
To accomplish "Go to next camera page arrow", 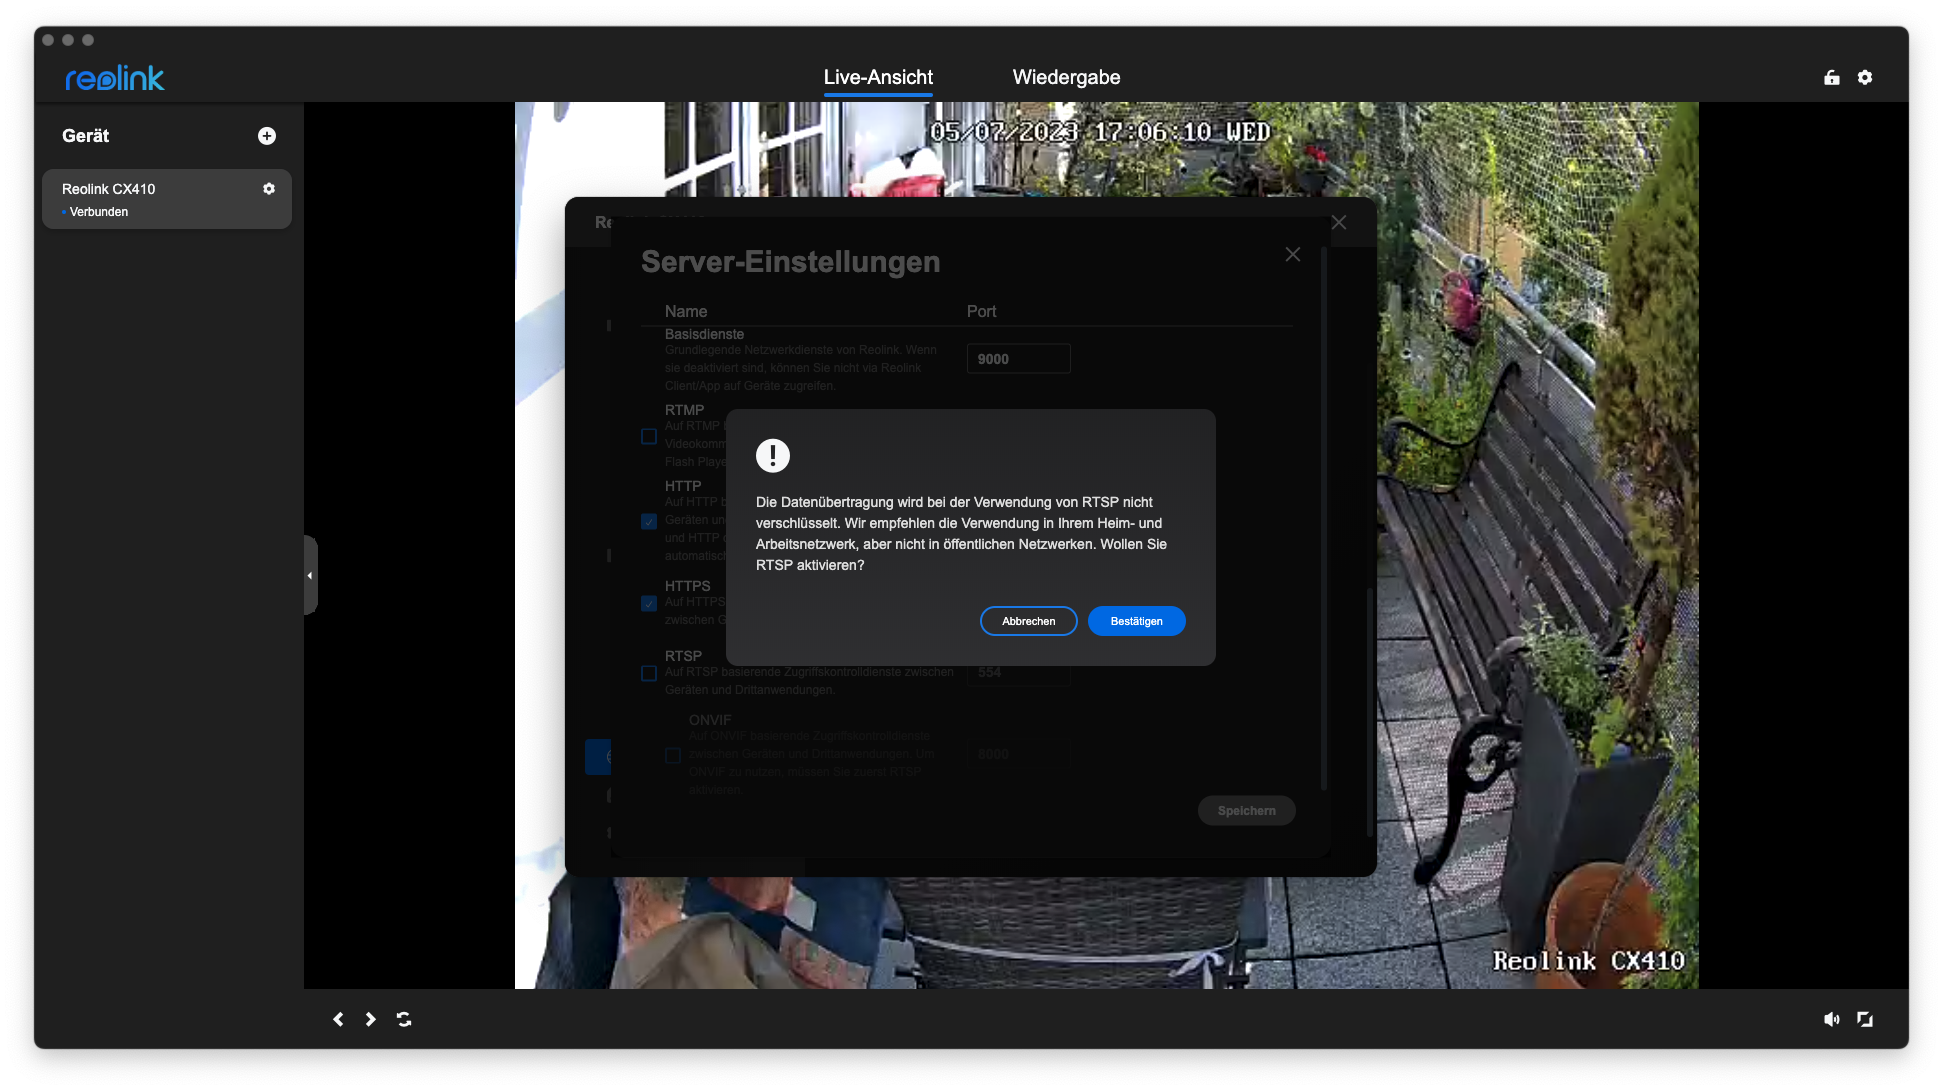I will 371,1019.
